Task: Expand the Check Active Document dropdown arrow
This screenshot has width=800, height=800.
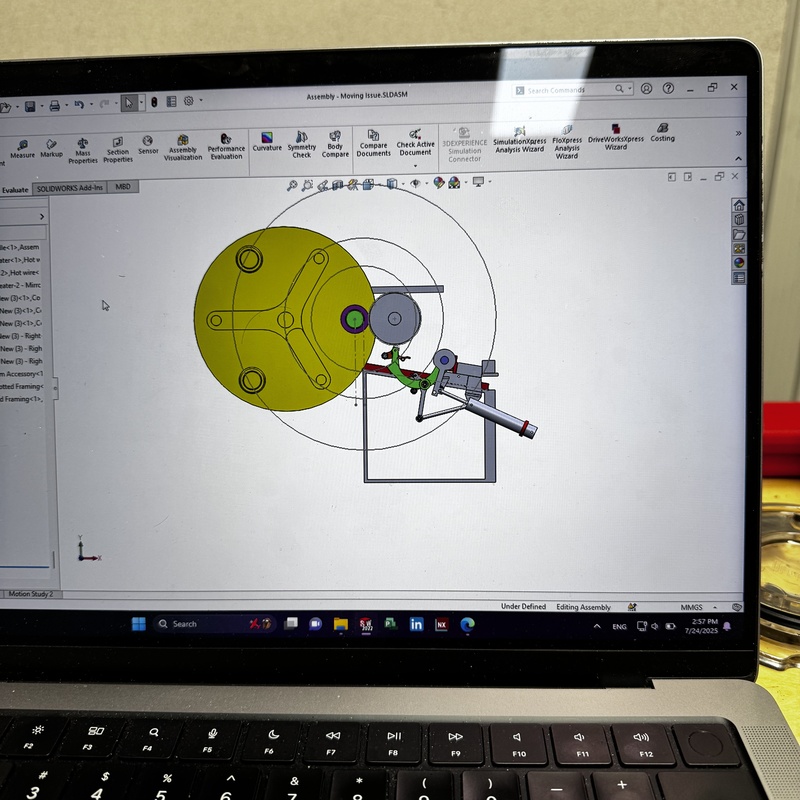Action: tap(415, 165)
